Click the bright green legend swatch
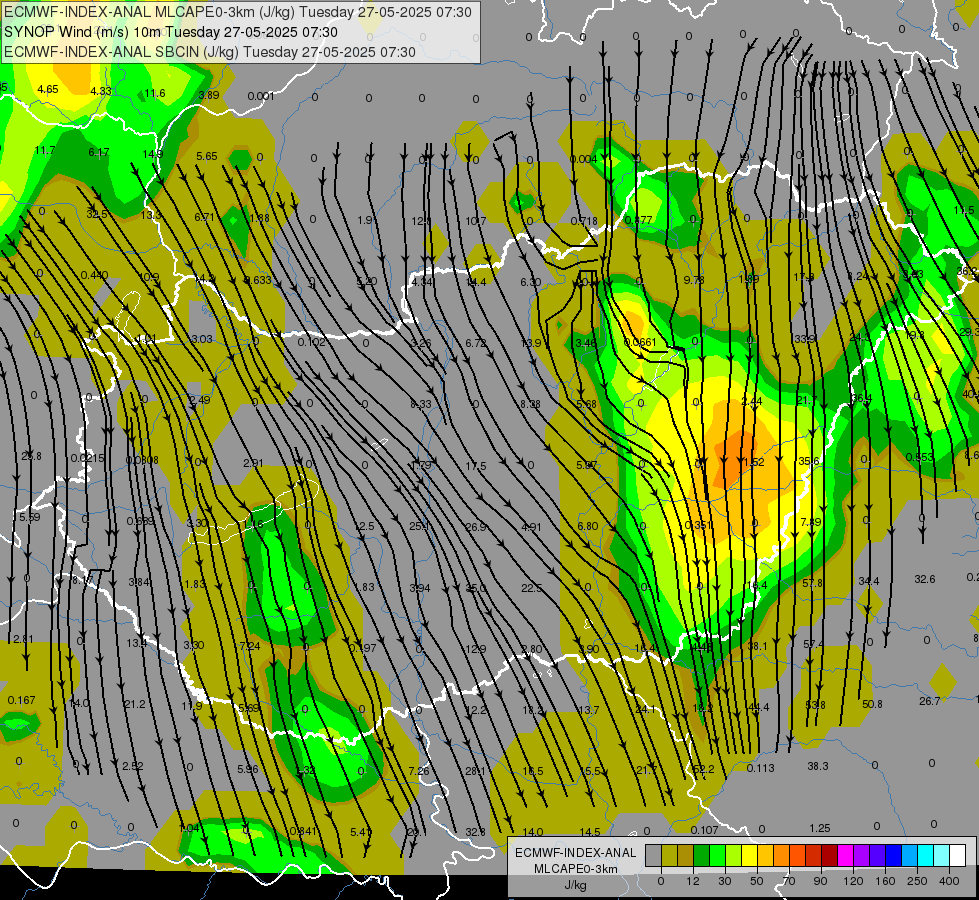The image size is (979, 900). pos(718,855)
